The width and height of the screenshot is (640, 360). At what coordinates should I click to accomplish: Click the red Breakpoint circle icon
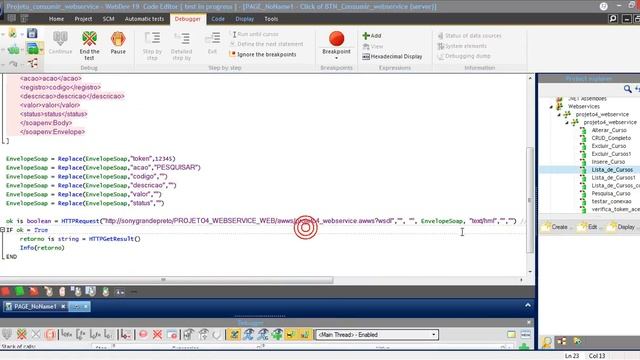point(336,38)
